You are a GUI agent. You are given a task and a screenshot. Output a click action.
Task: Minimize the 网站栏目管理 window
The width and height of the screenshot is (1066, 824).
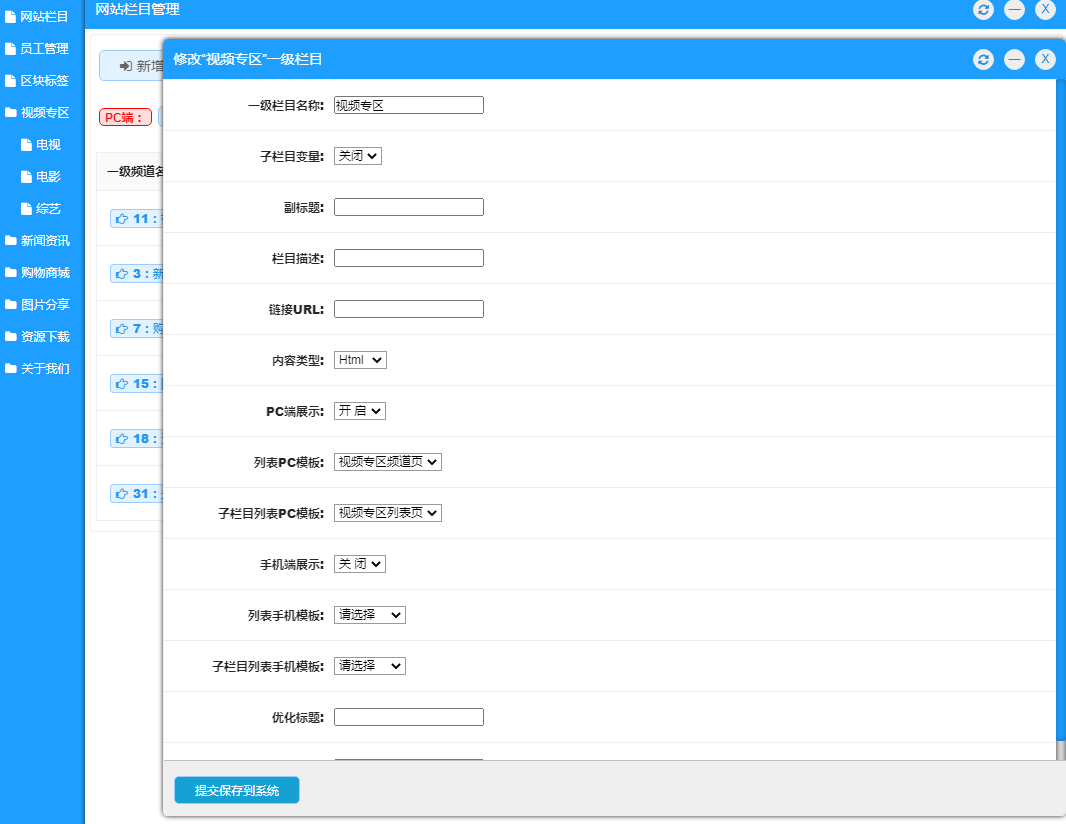[x=1014, y=9]
